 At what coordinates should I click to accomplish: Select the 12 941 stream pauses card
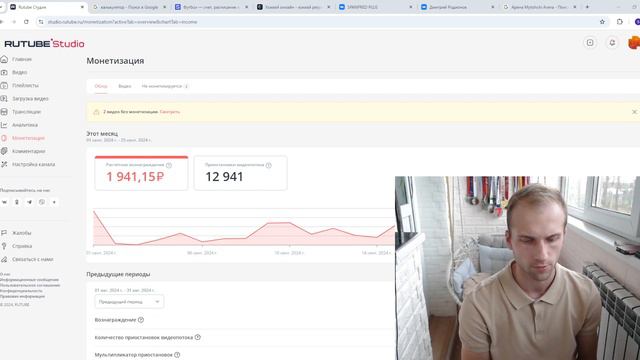(x=240, y=173)
